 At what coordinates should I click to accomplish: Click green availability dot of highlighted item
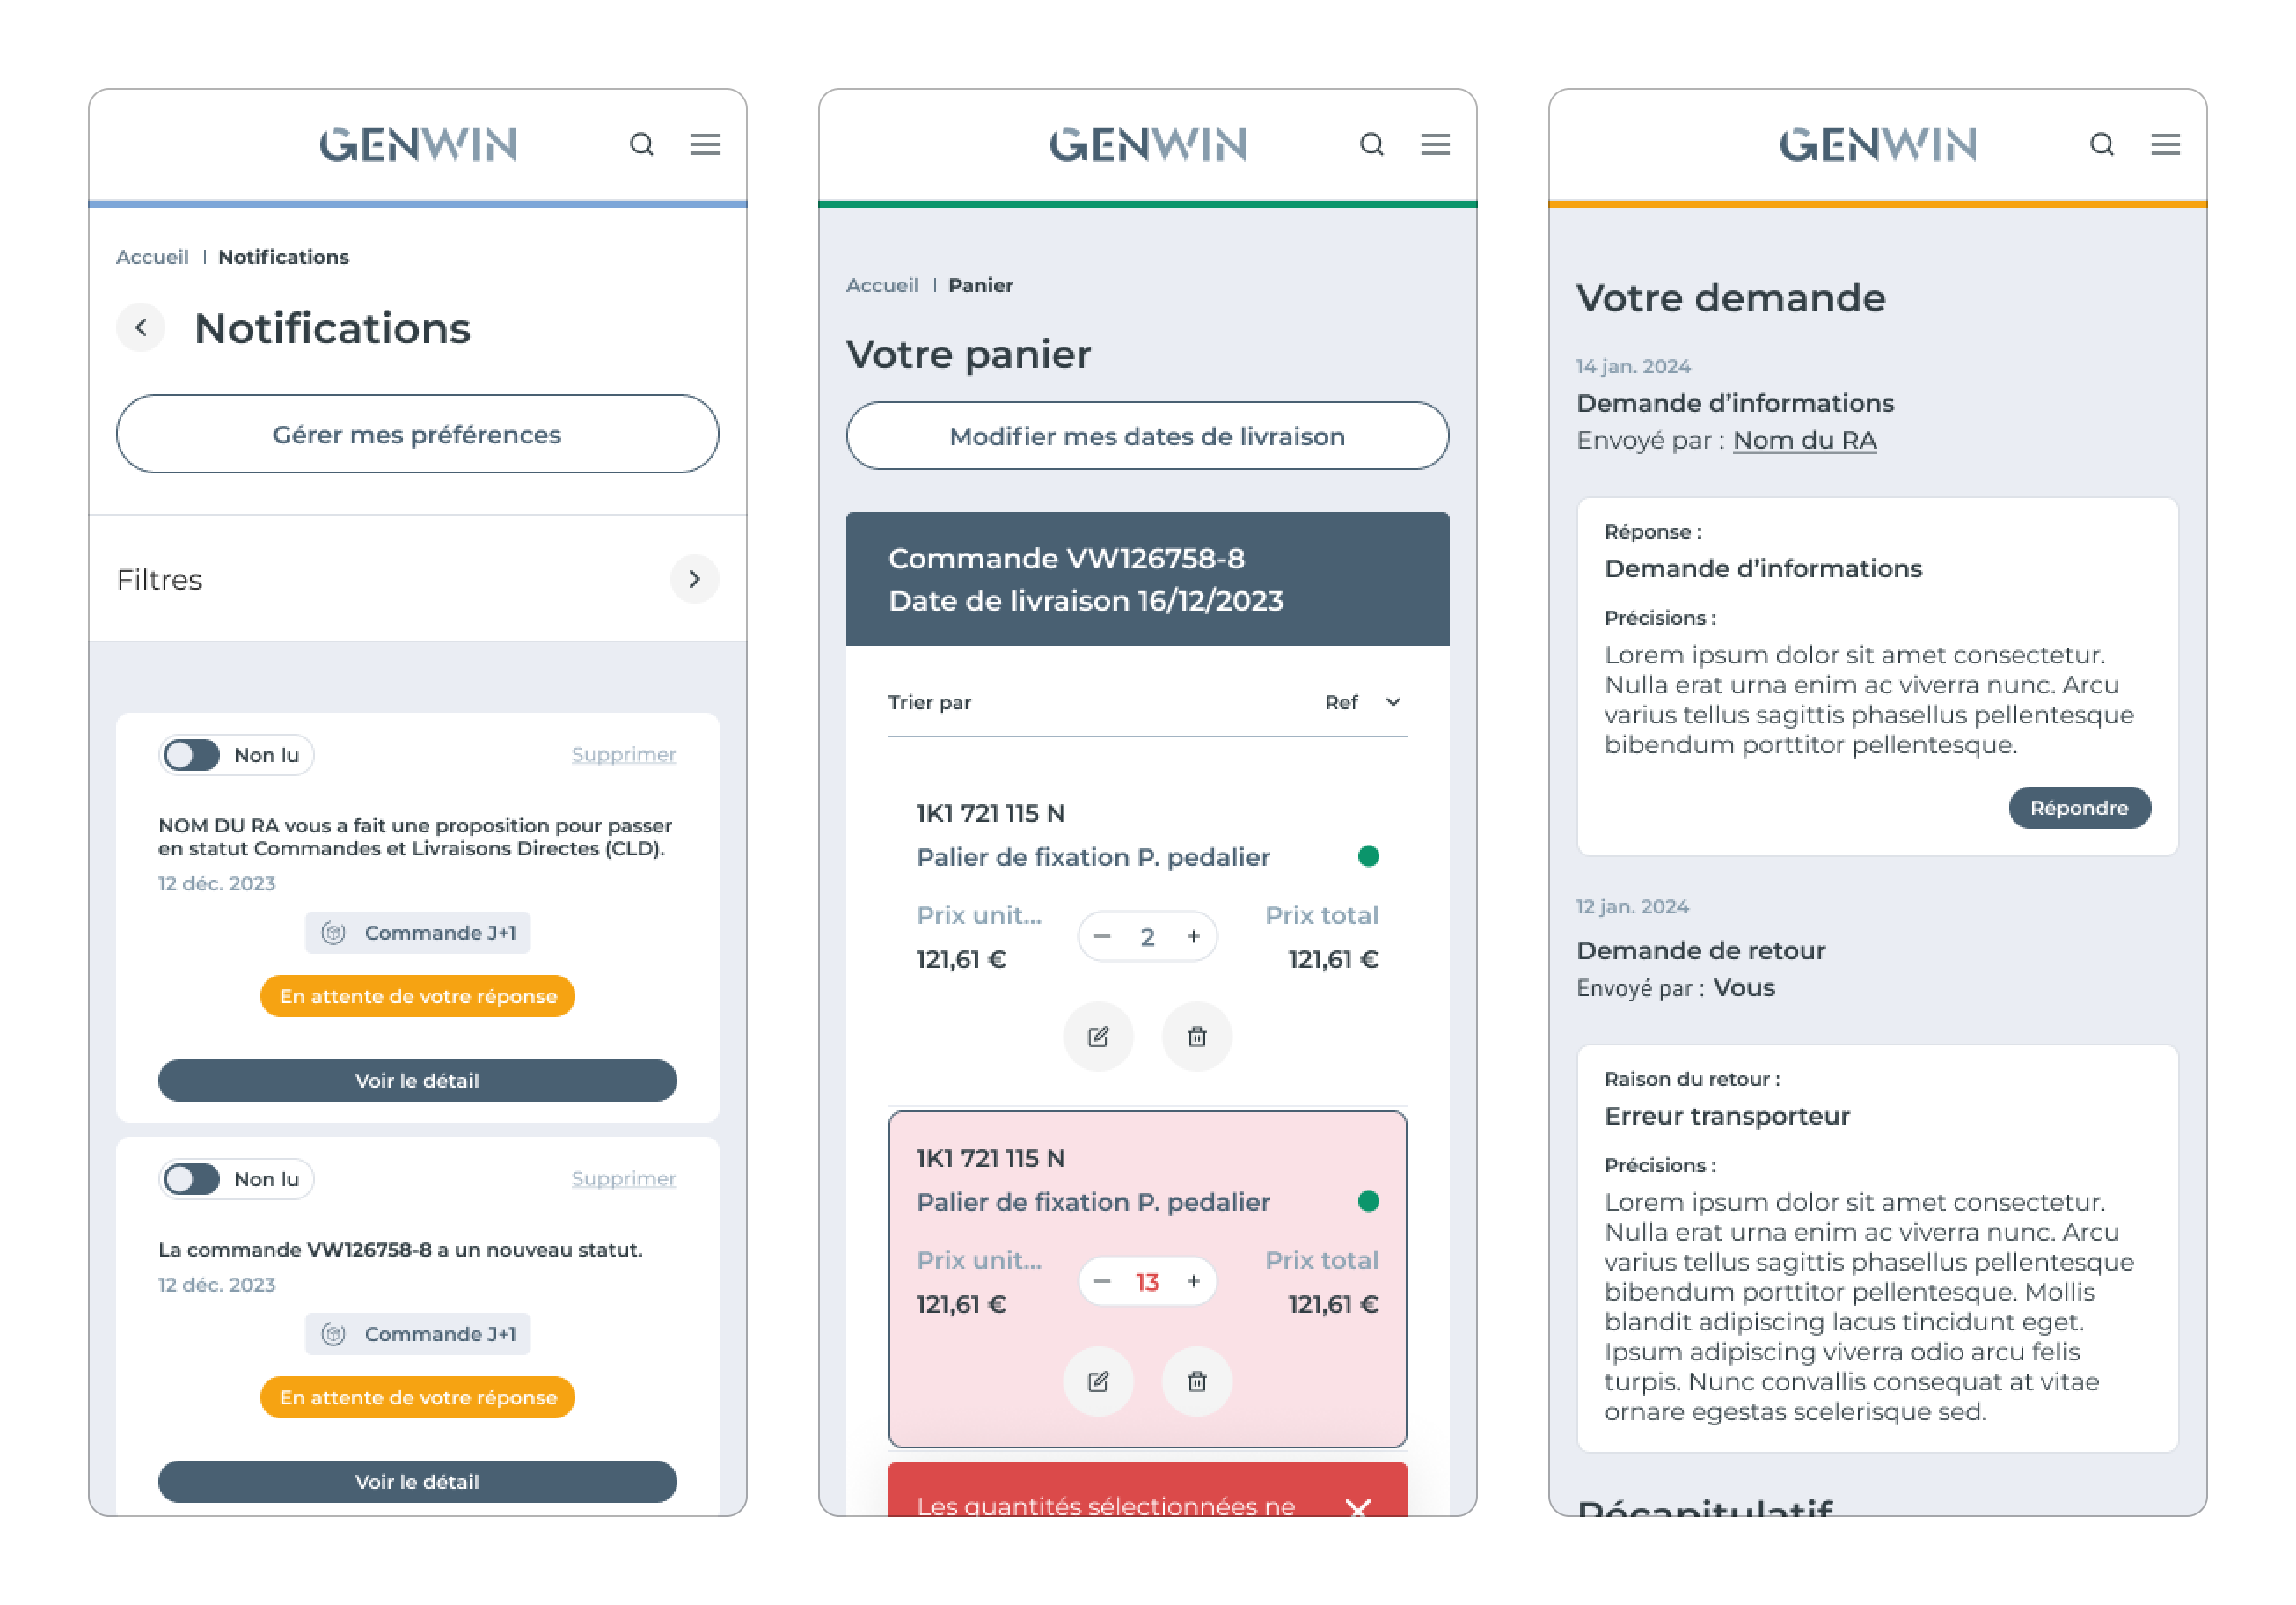coord(1369,1201)
